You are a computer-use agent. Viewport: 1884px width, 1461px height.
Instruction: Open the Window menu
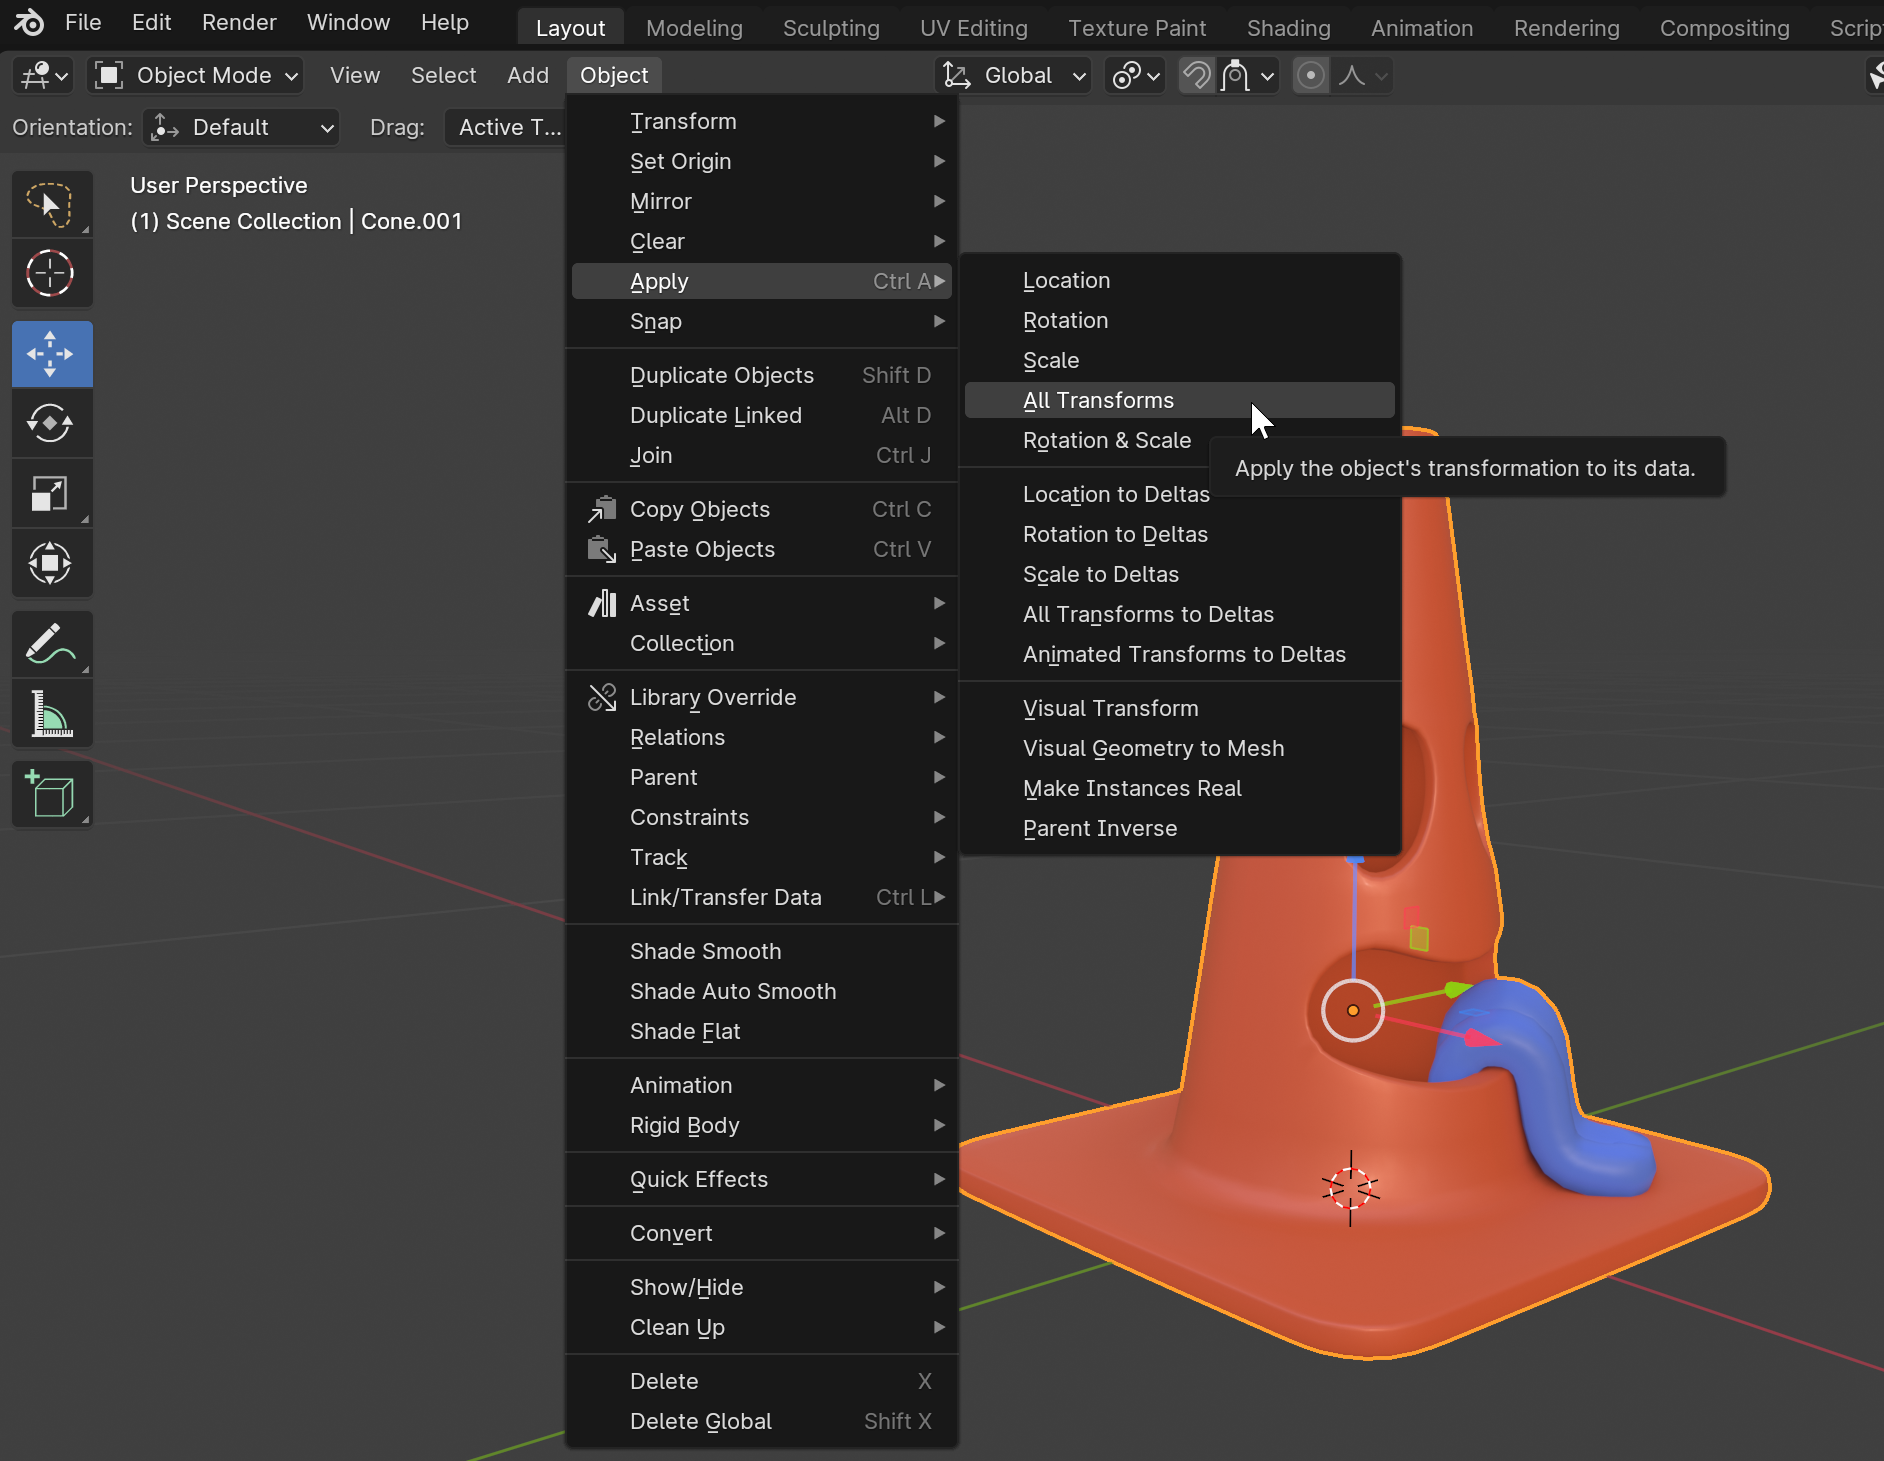pos(348,22)
